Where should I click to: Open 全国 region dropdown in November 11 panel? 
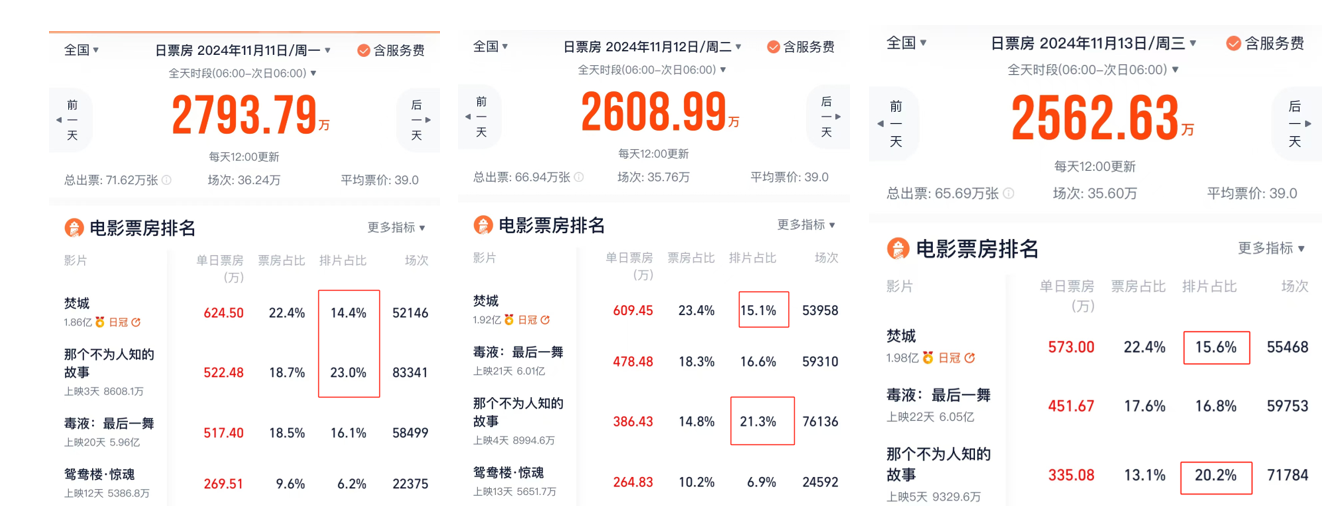81,50
